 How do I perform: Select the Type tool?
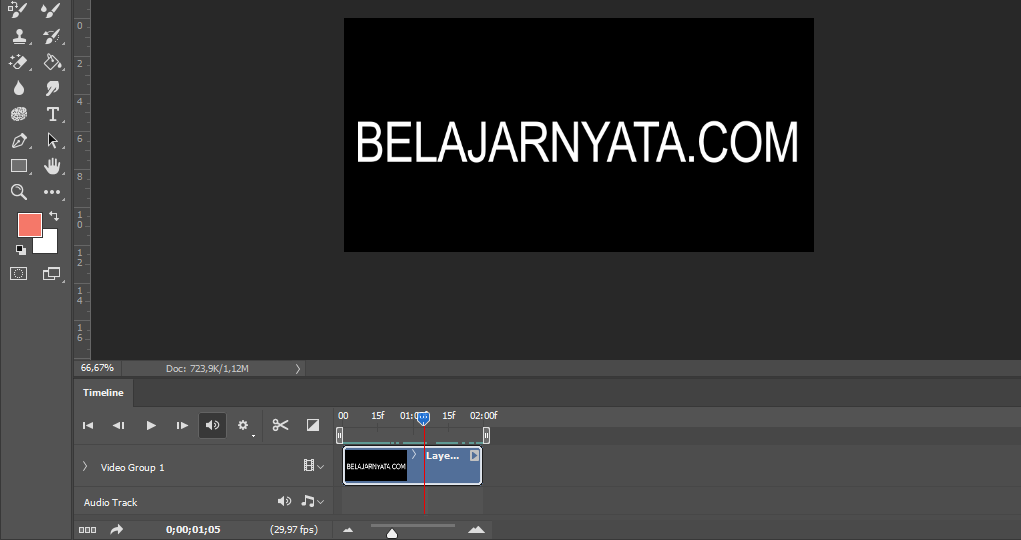point(52,115)
